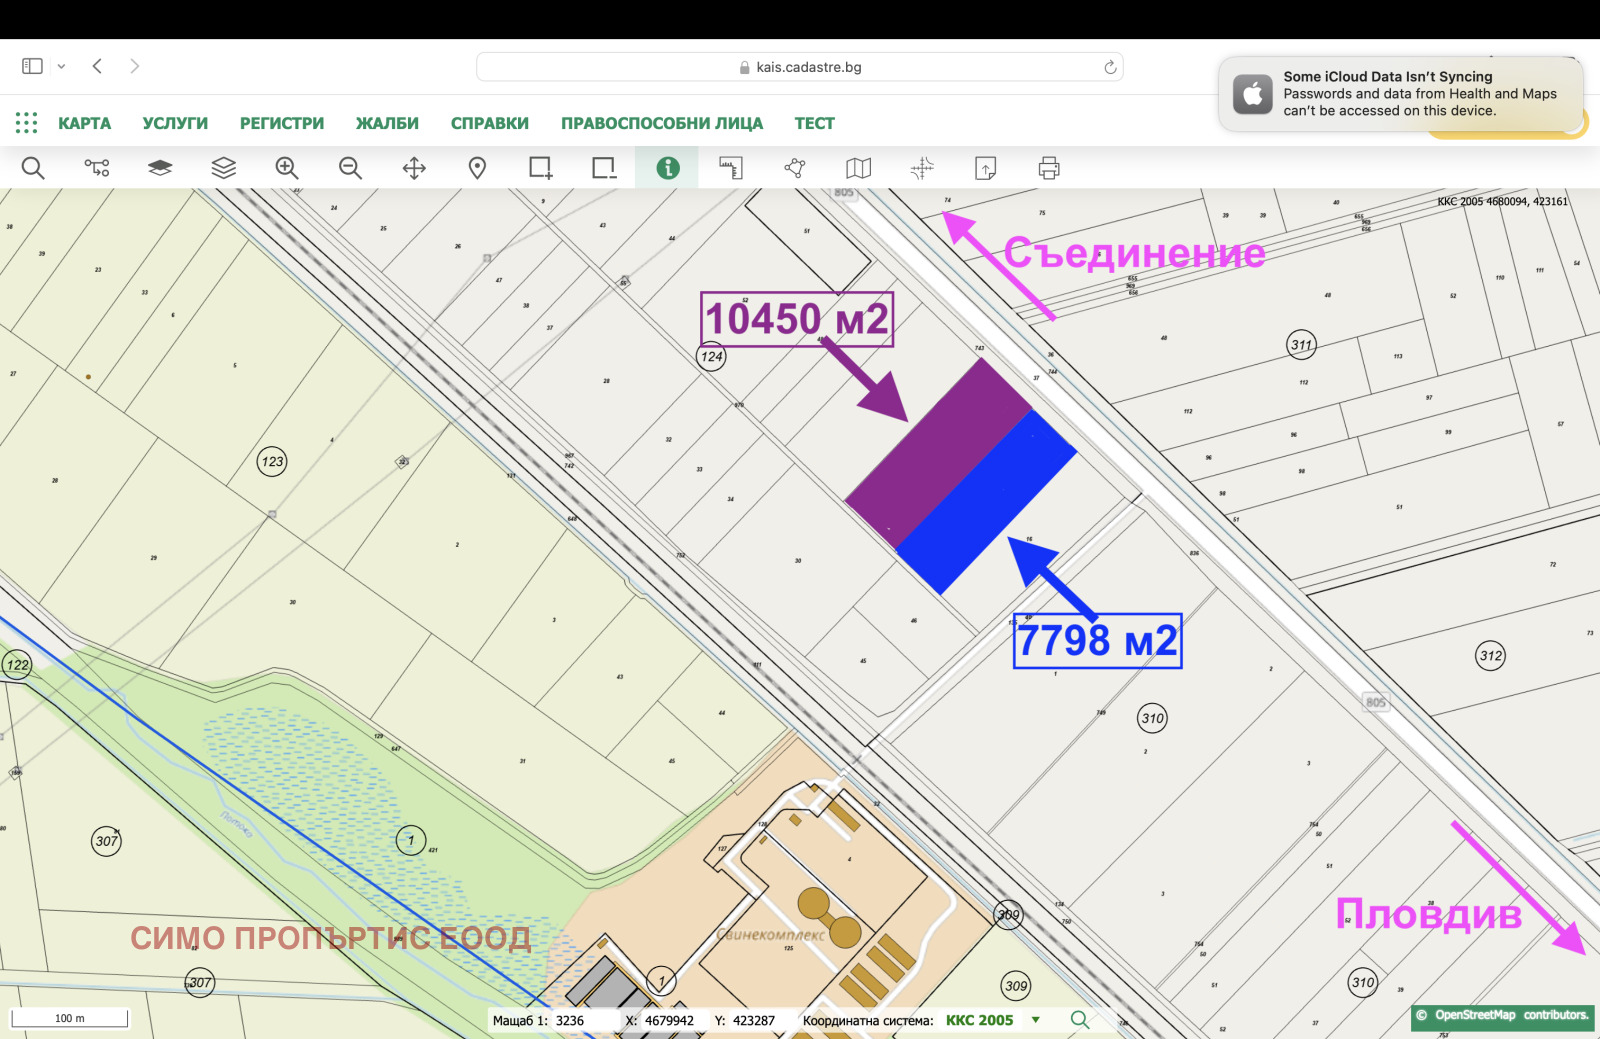Switch to the СПРАВКИ menu
Viewport: 1600px width, 1039px height.
click(490, 122)
